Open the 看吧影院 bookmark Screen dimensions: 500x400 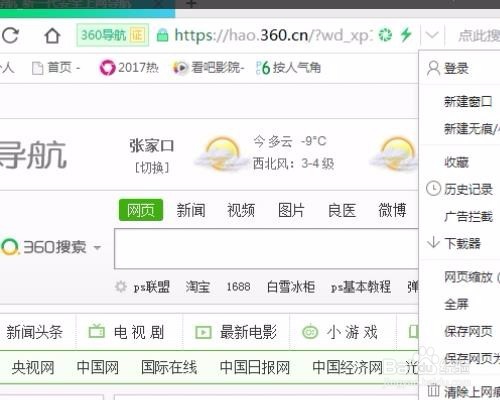pos(209,68)
